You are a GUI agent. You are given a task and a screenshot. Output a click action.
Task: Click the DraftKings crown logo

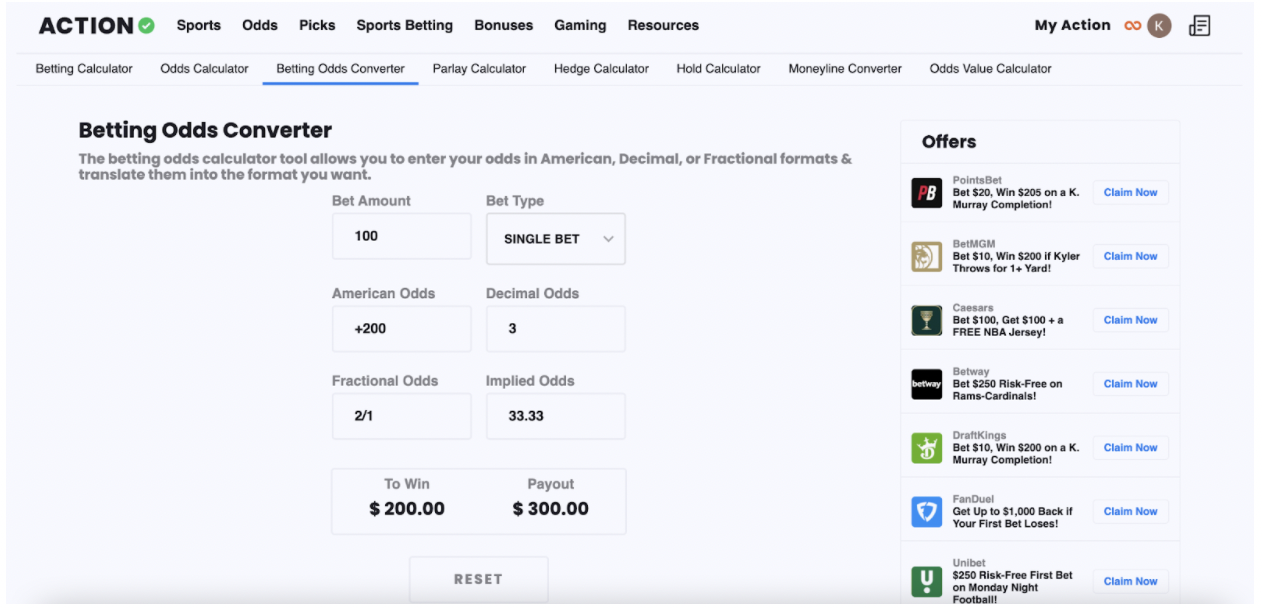point(927,448)
